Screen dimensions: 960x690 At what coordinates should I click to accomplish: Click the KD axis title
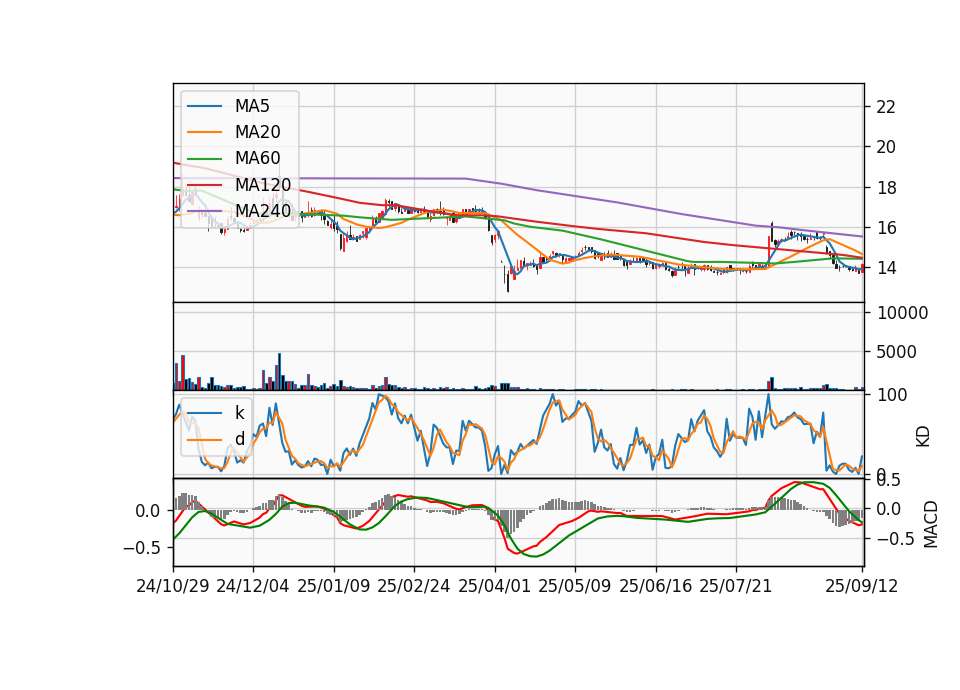pyautogui.click(x=923, y=436)
